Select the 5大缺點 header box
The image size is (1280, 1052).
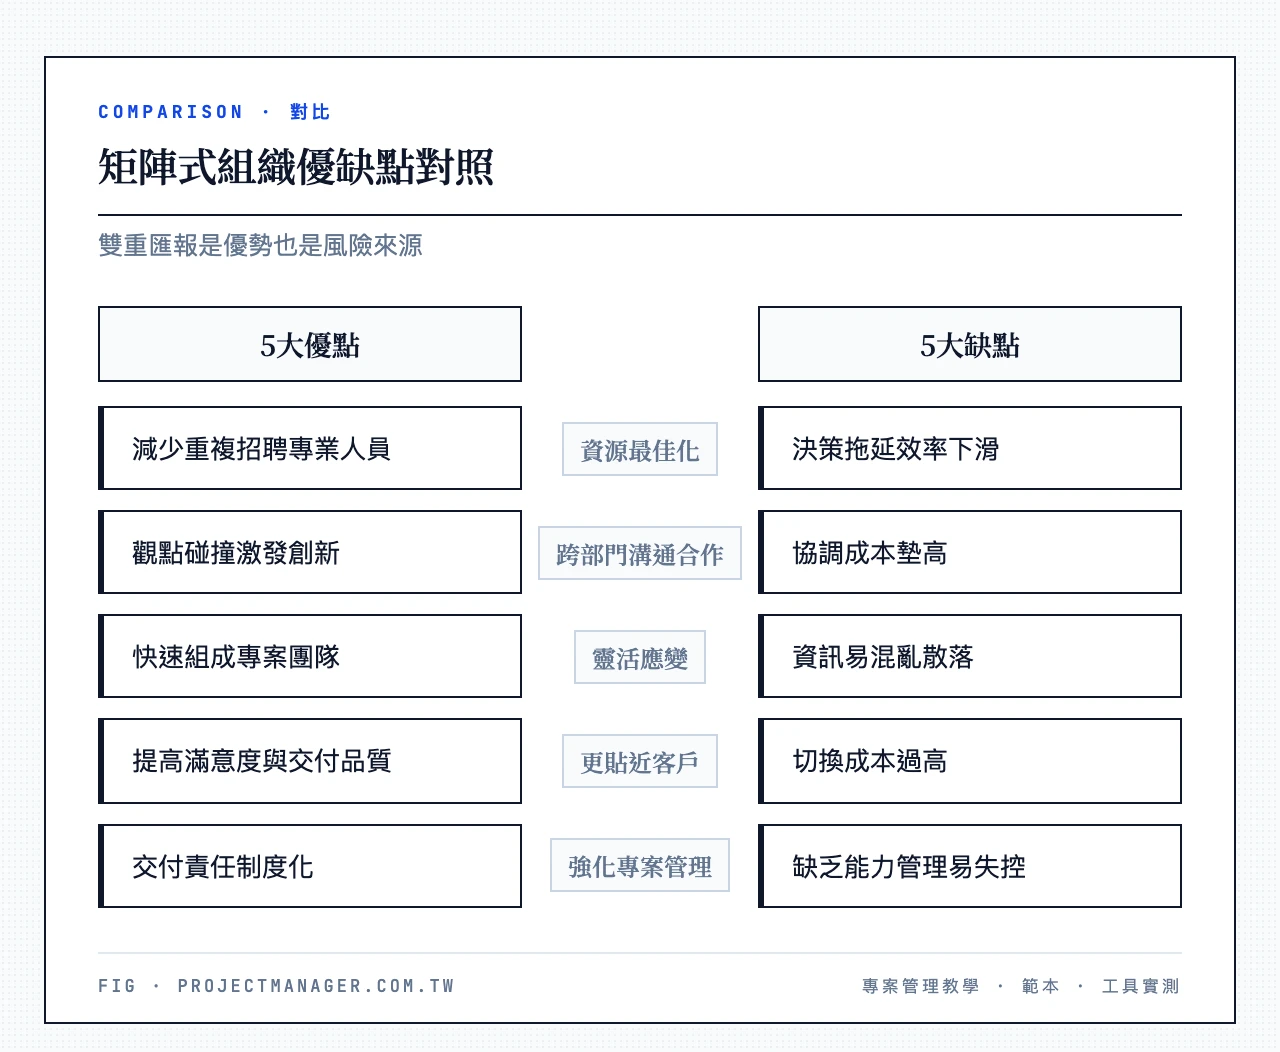point(970,344)
